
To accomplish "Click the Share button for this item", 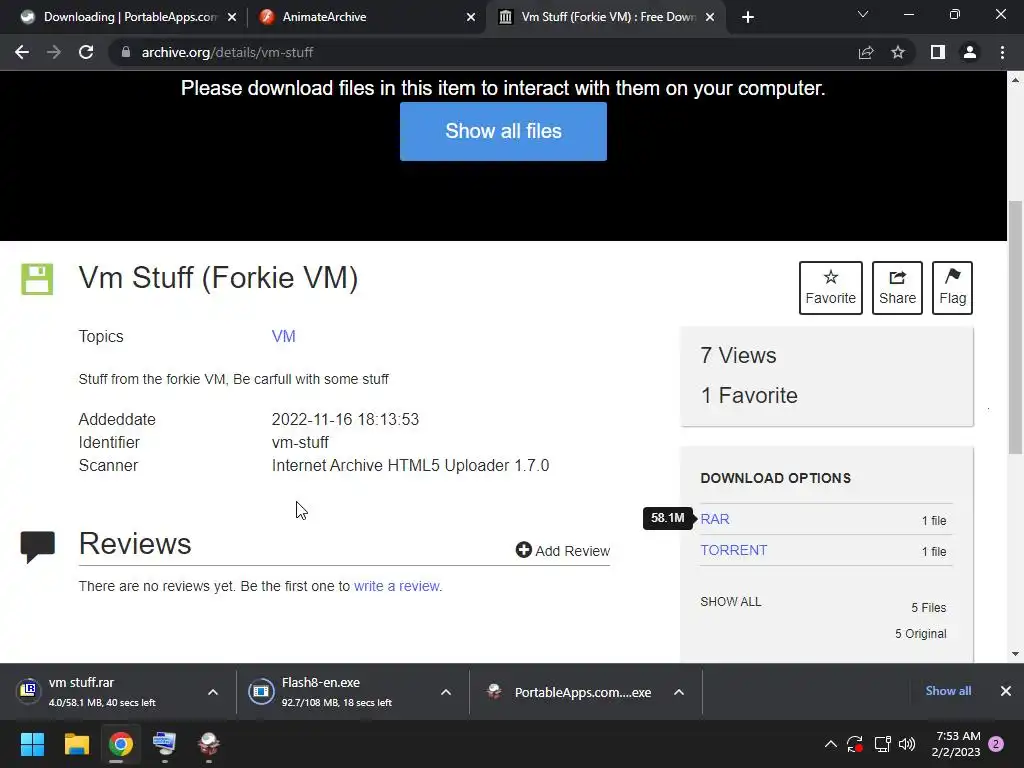I will pyautogui.click(x=897, y=287).
